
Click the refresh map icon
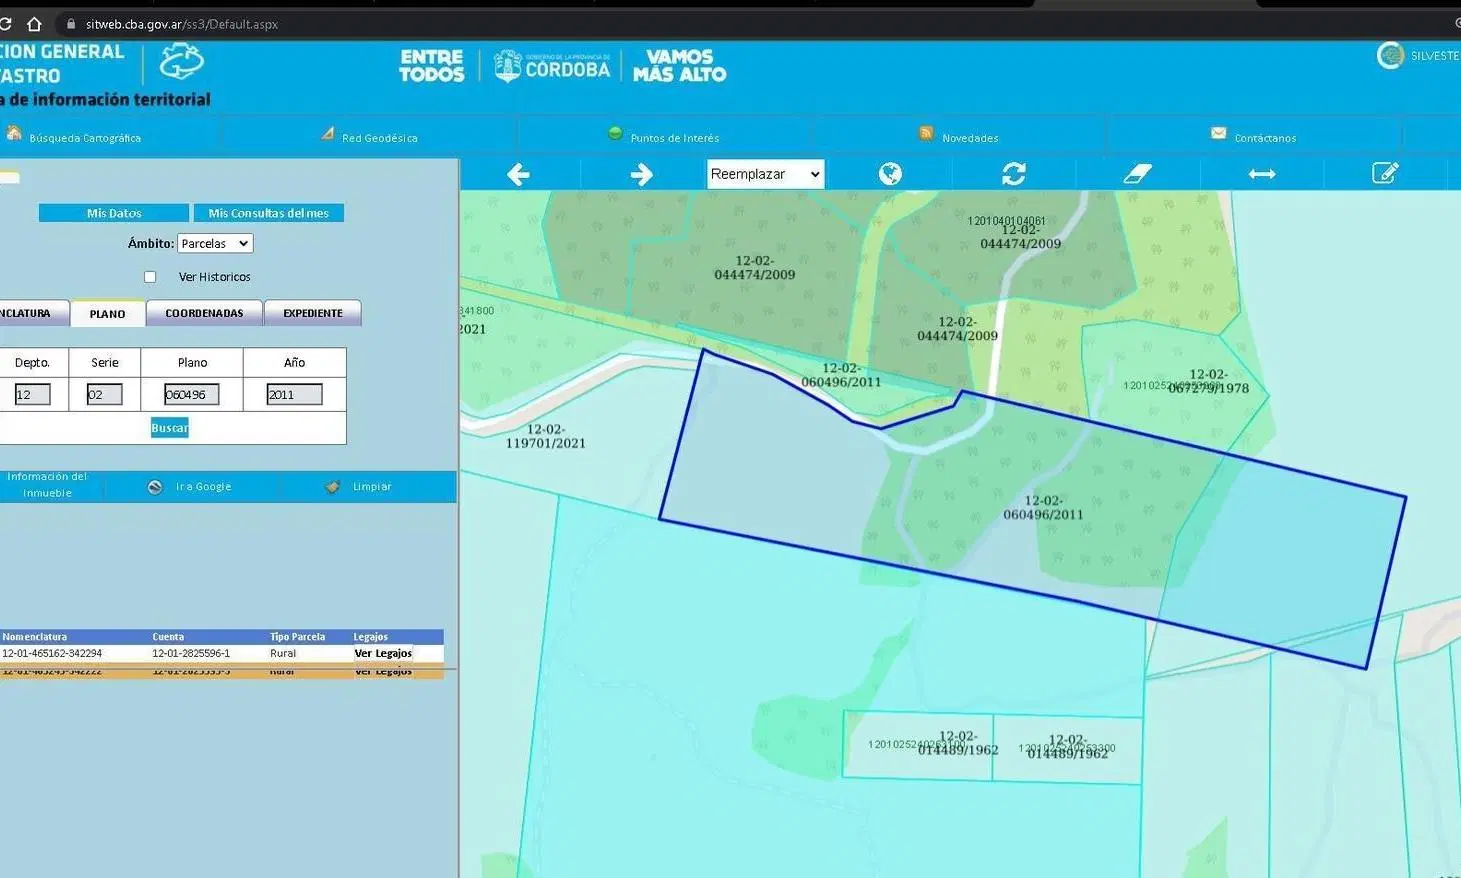[1014, 174]
